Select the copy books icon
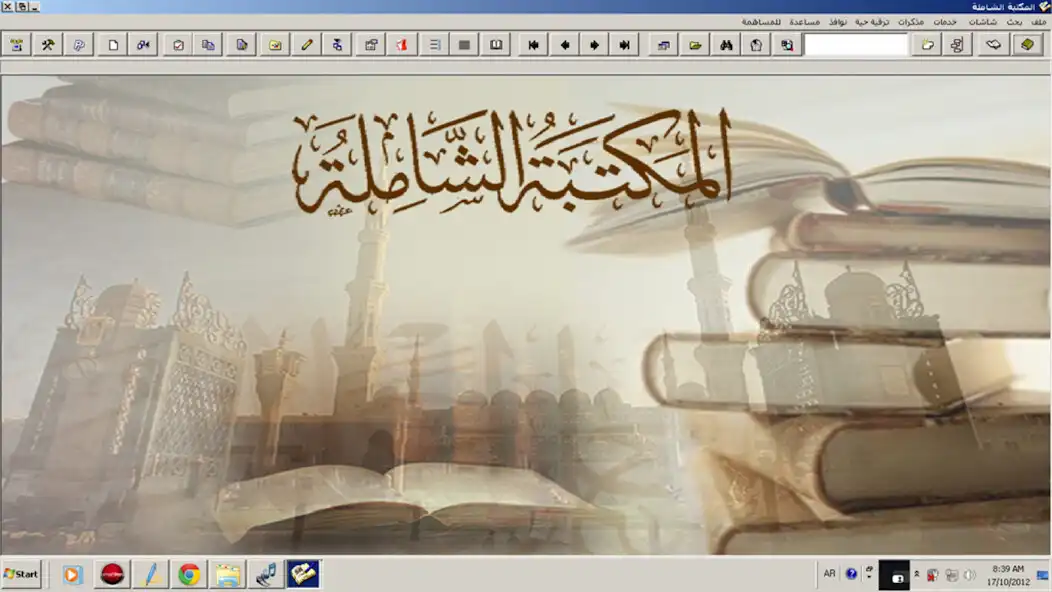Image resolution: width=1052 pixels, height=592 pixels. click(x=207, y=44)
